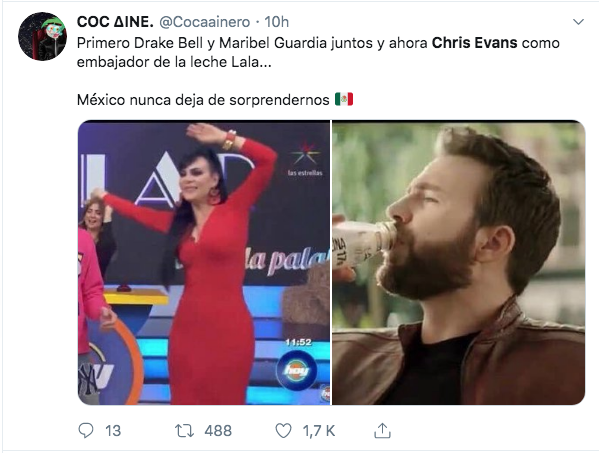The height and width of the screenshot is (453, 599).
Task: Click the share upload icon
Action: coord(382,430)
